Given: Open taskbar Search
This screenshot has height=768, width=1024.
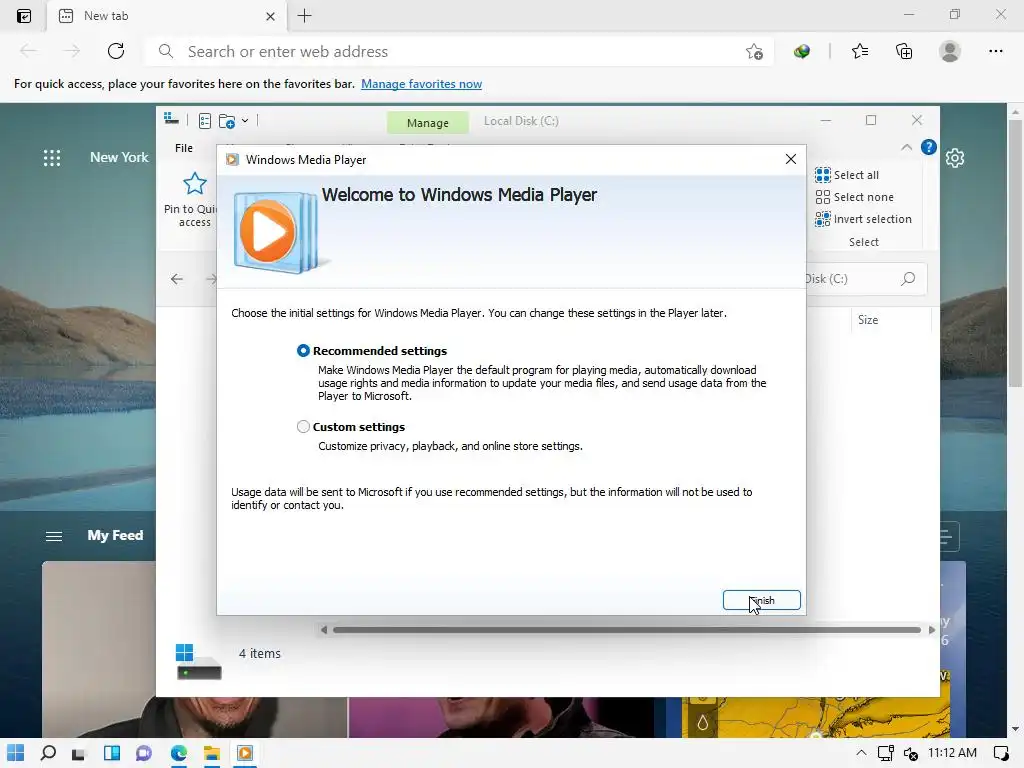Looking at the screenshot, I should 48,753.
